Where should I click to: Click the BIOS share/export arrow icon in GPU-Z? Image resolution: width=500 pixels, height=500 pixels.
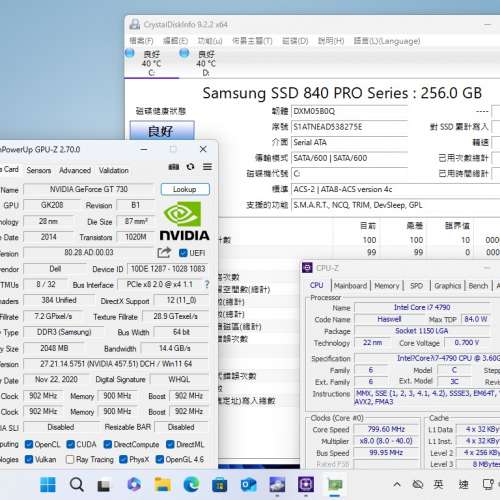pyautogui.click(x=164, y=253)
